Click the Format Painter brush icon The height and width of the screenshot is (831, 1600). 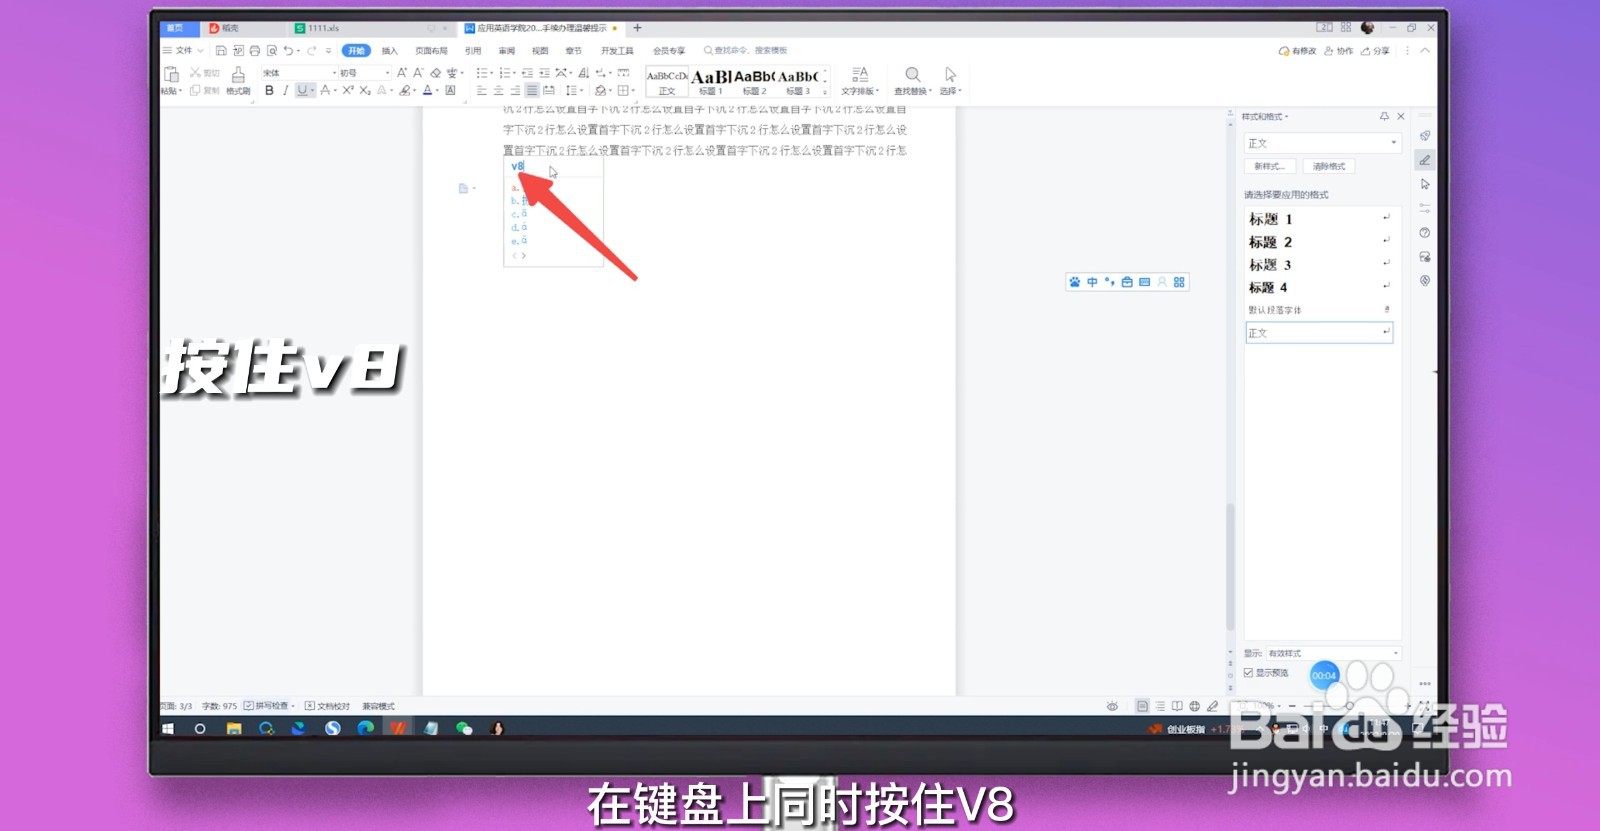coord(238,75)
